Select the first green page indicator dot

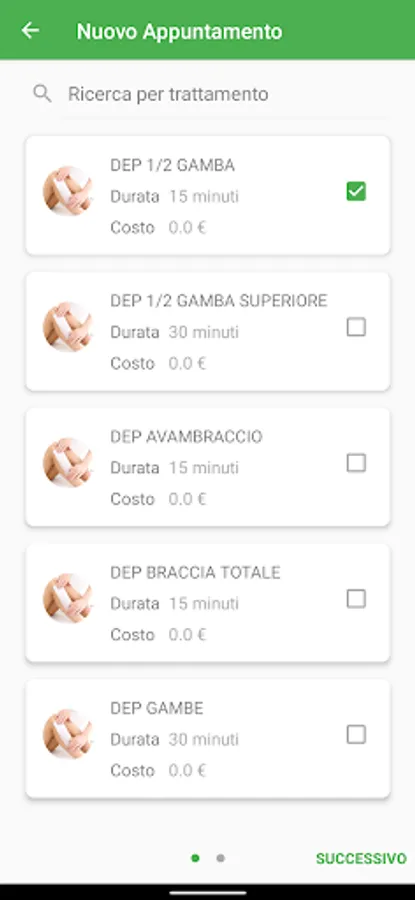coord(195,859)
